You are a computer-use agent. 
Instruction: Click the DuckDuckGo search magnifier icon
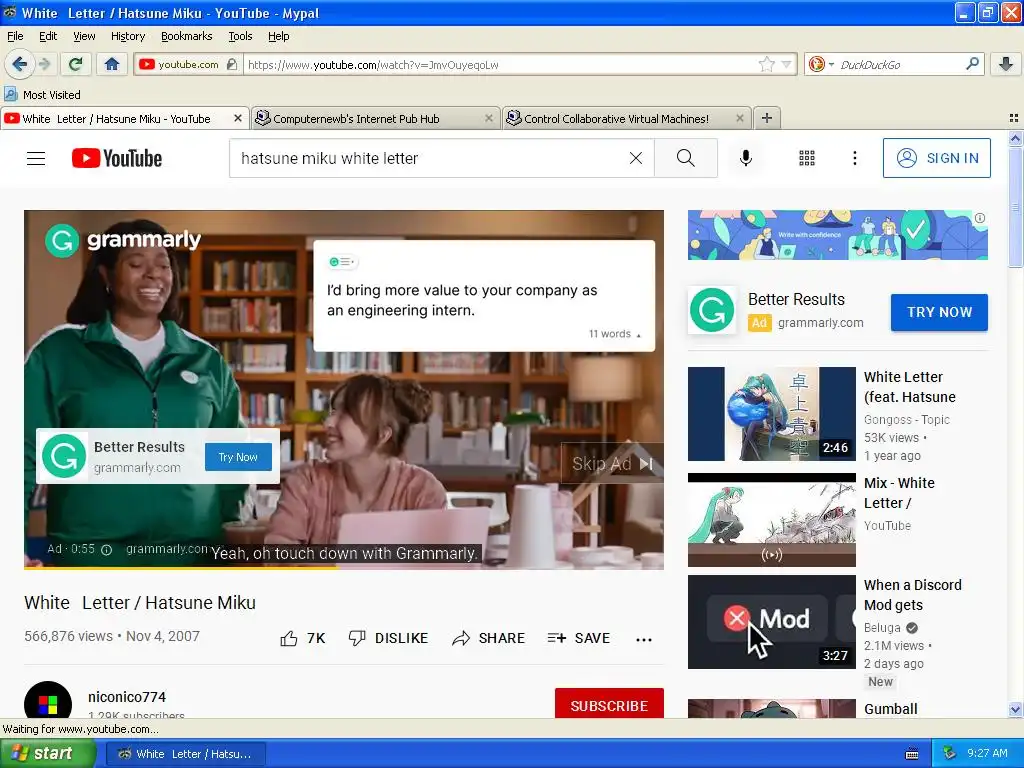972,64
